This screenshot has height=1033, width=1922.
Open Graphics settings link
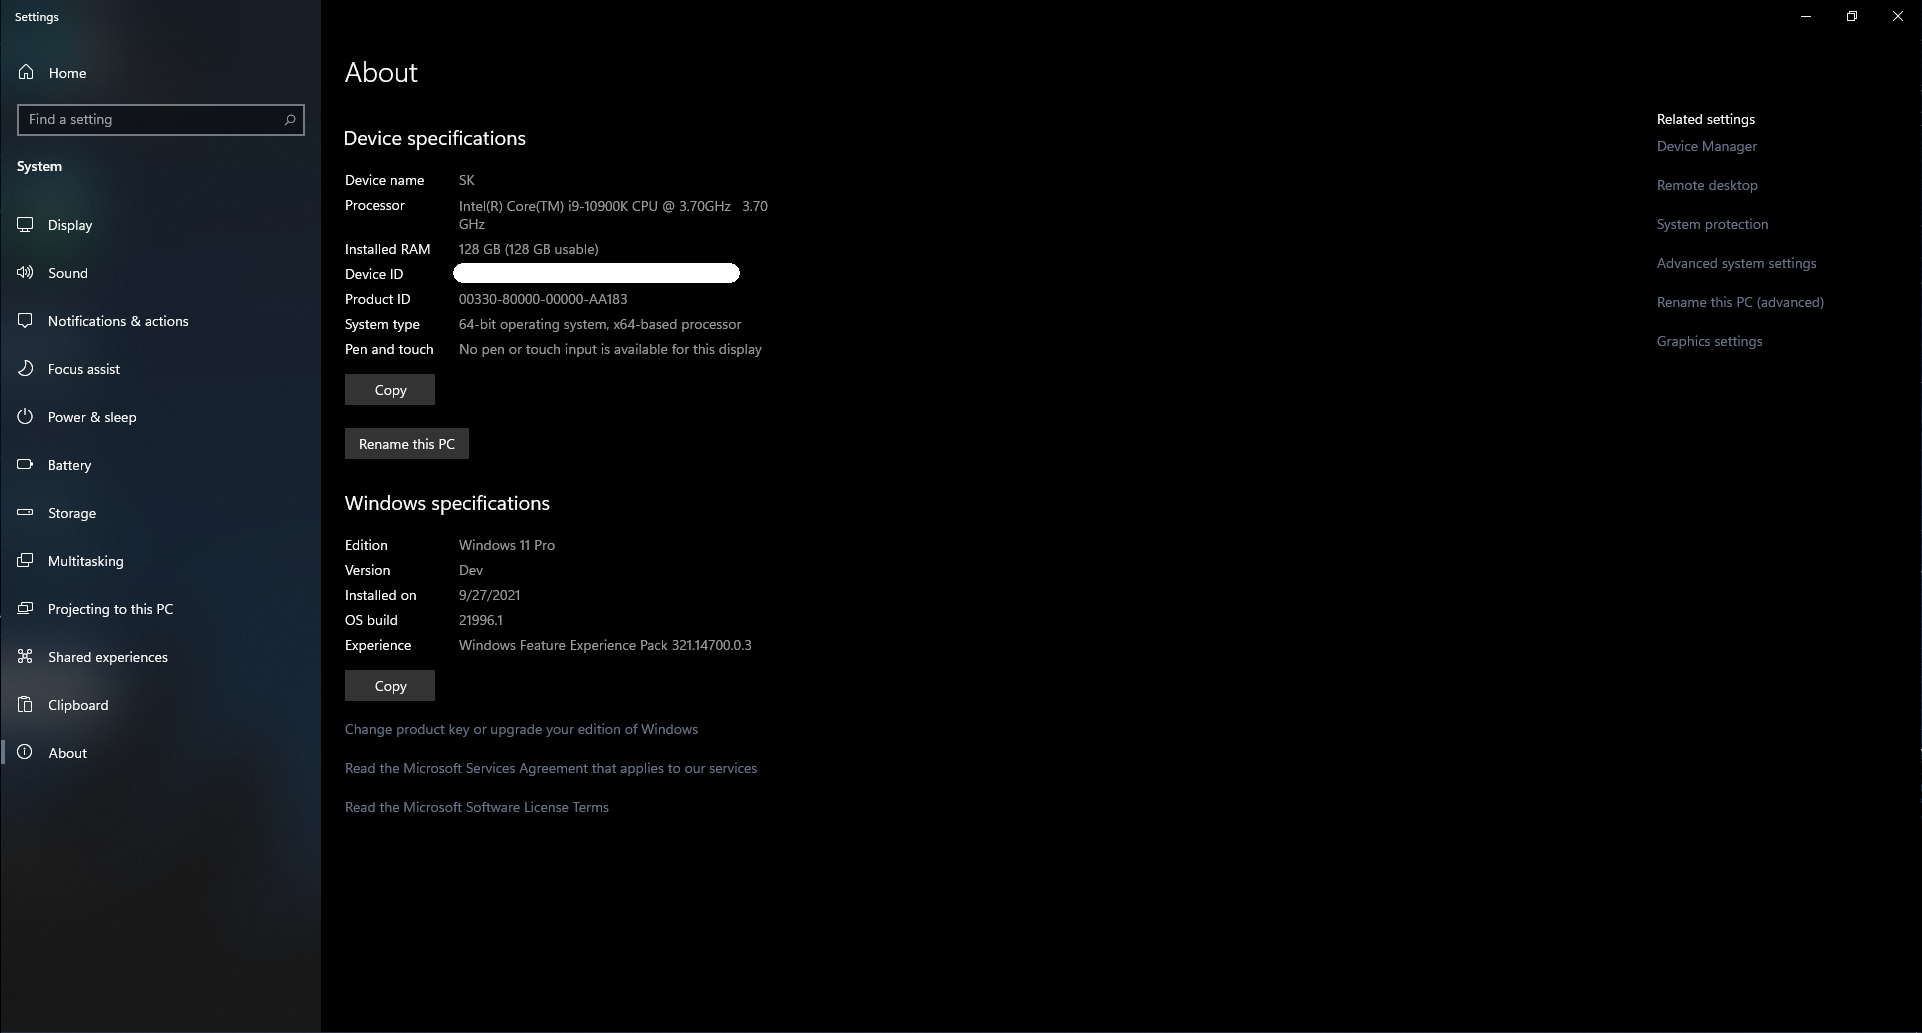pyautogui.click(x=1709, y=341)
